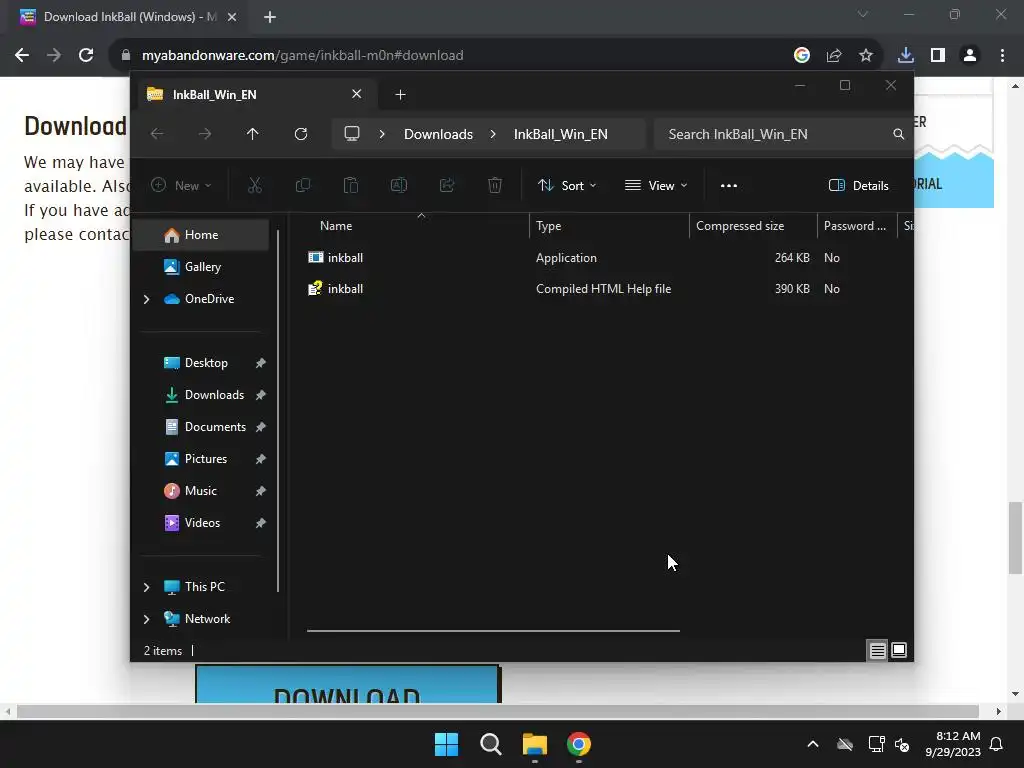The image size is (1024, 768).
Task: Open Gallery in navigation pane
Action: [x=201, y=267]
